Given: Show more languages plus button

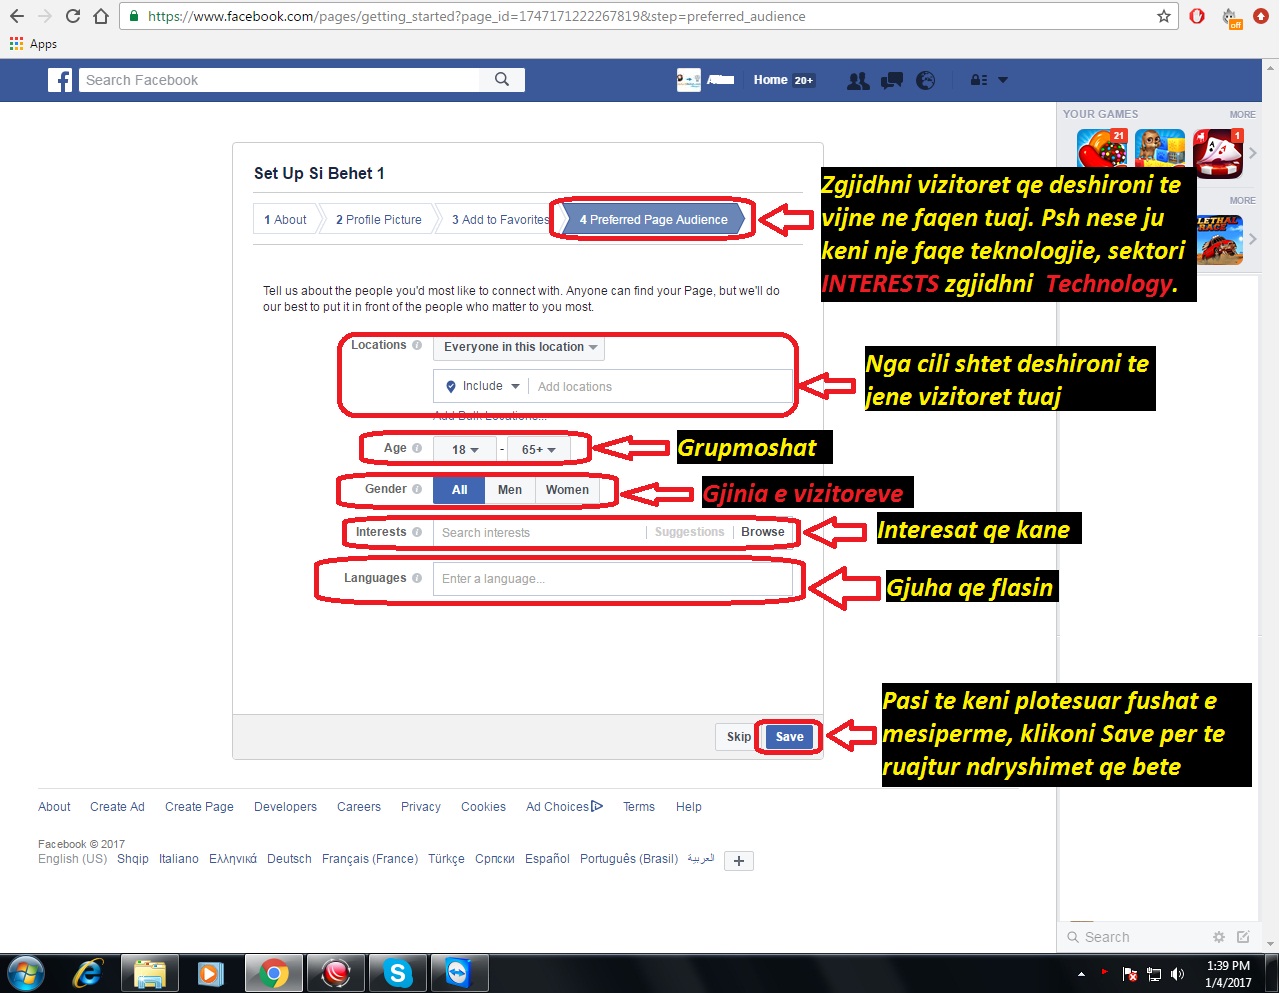Looking at the screenshot, I should 738,861.
